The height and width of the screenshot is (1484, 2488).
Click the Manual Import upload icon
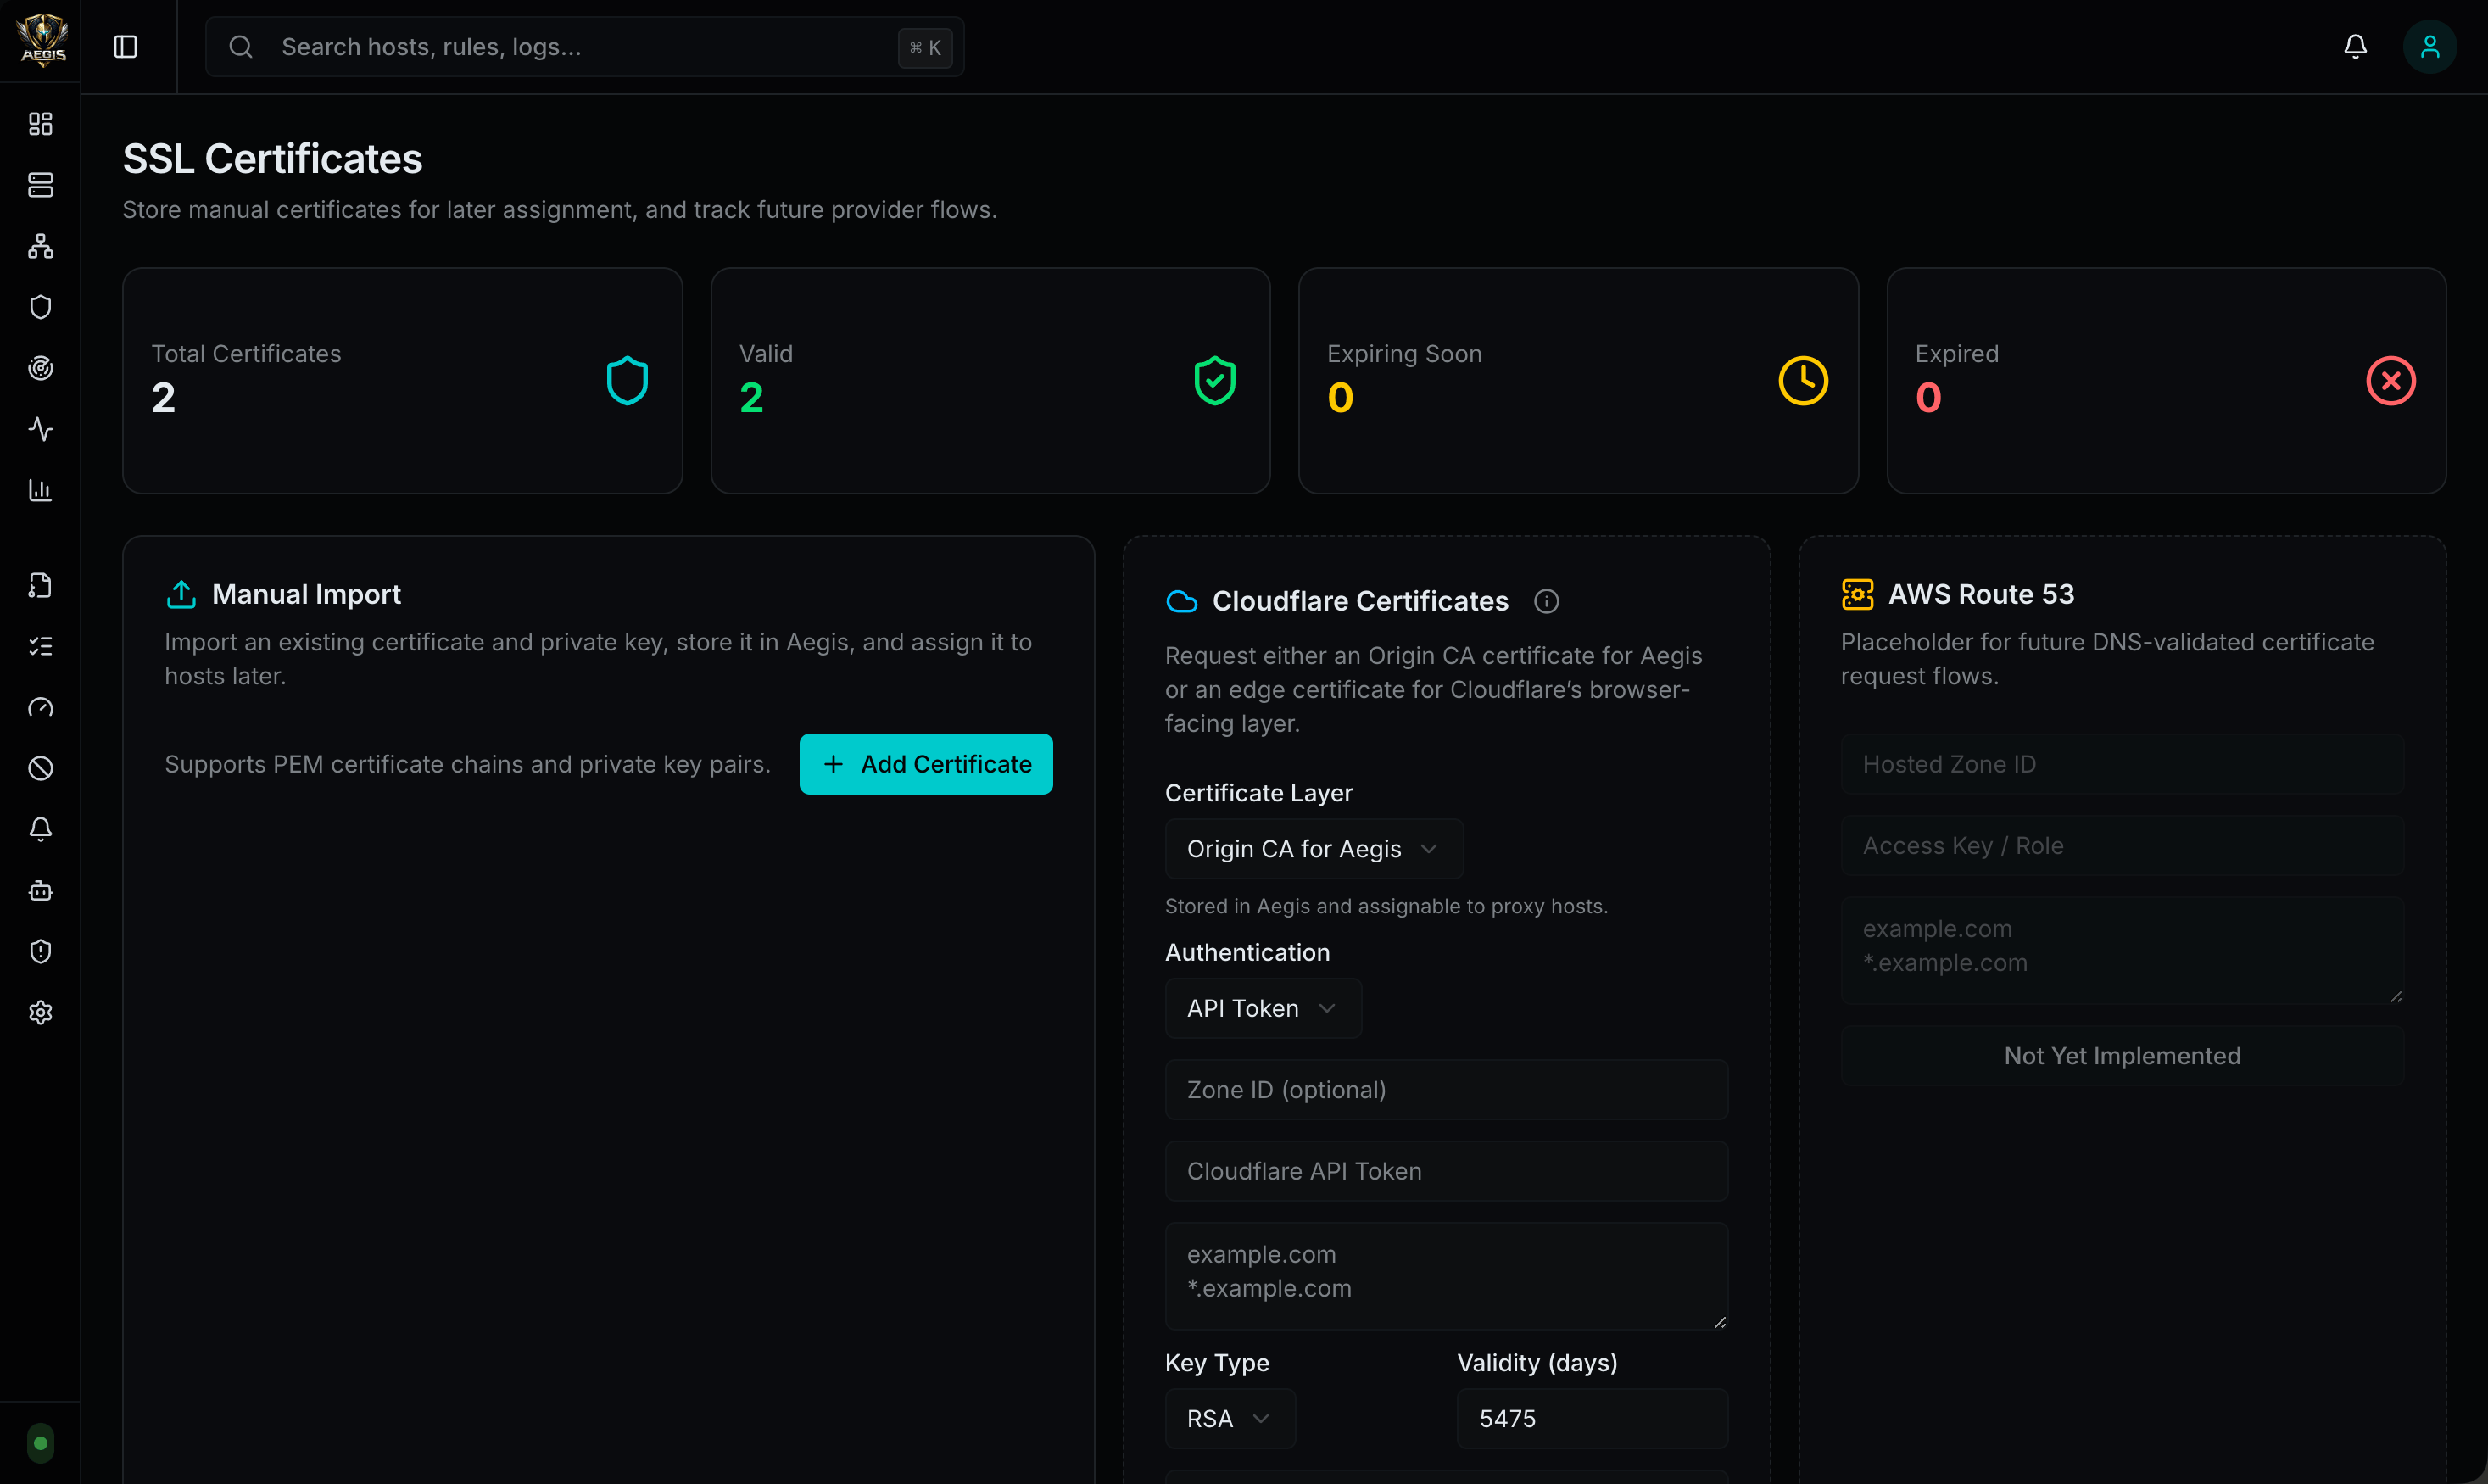coord(181,594)
